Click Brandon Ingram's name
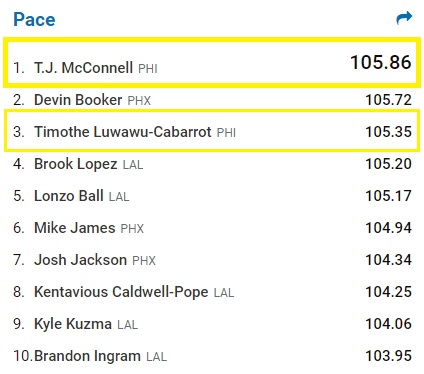The image size is (424, 374). [x=87, y=356]
